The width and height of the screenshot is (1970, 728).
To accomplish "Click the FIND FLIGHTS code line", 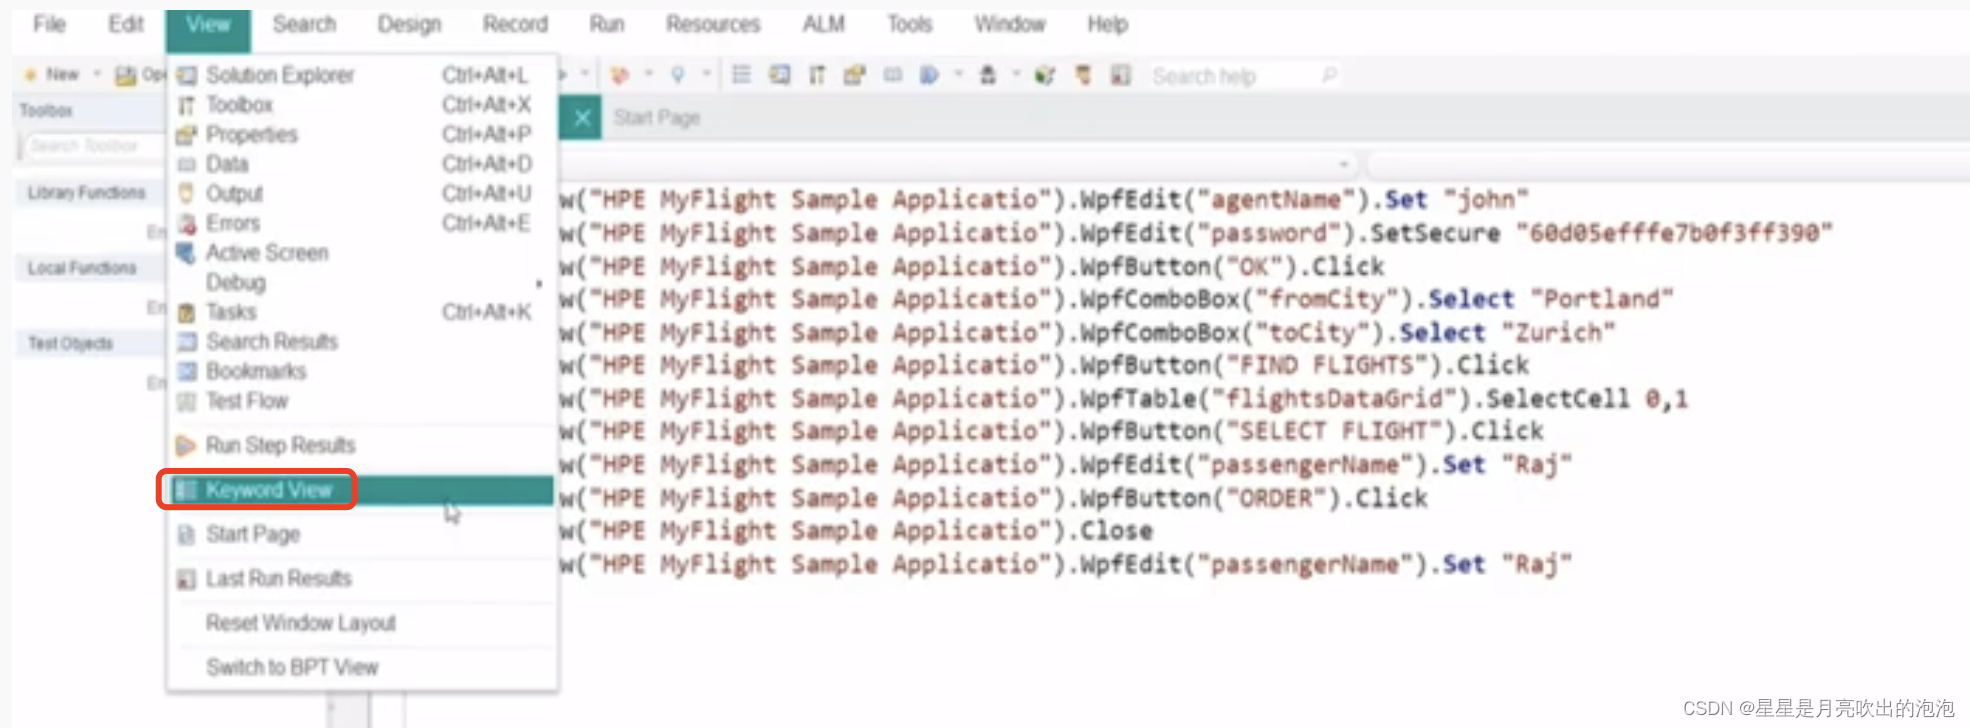I will click(x=1044, y=366).
